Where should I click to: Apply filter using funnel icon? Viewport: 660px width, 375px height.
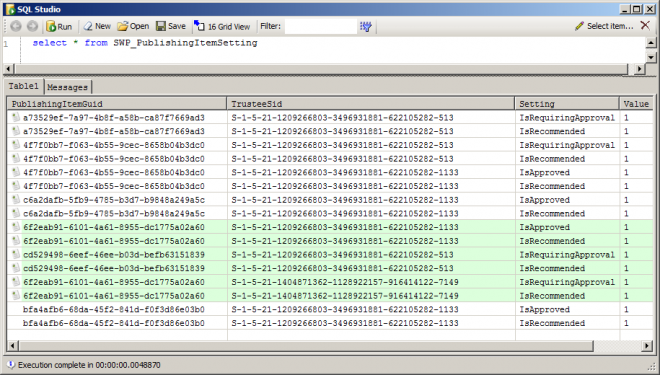[x=366, y=27]
